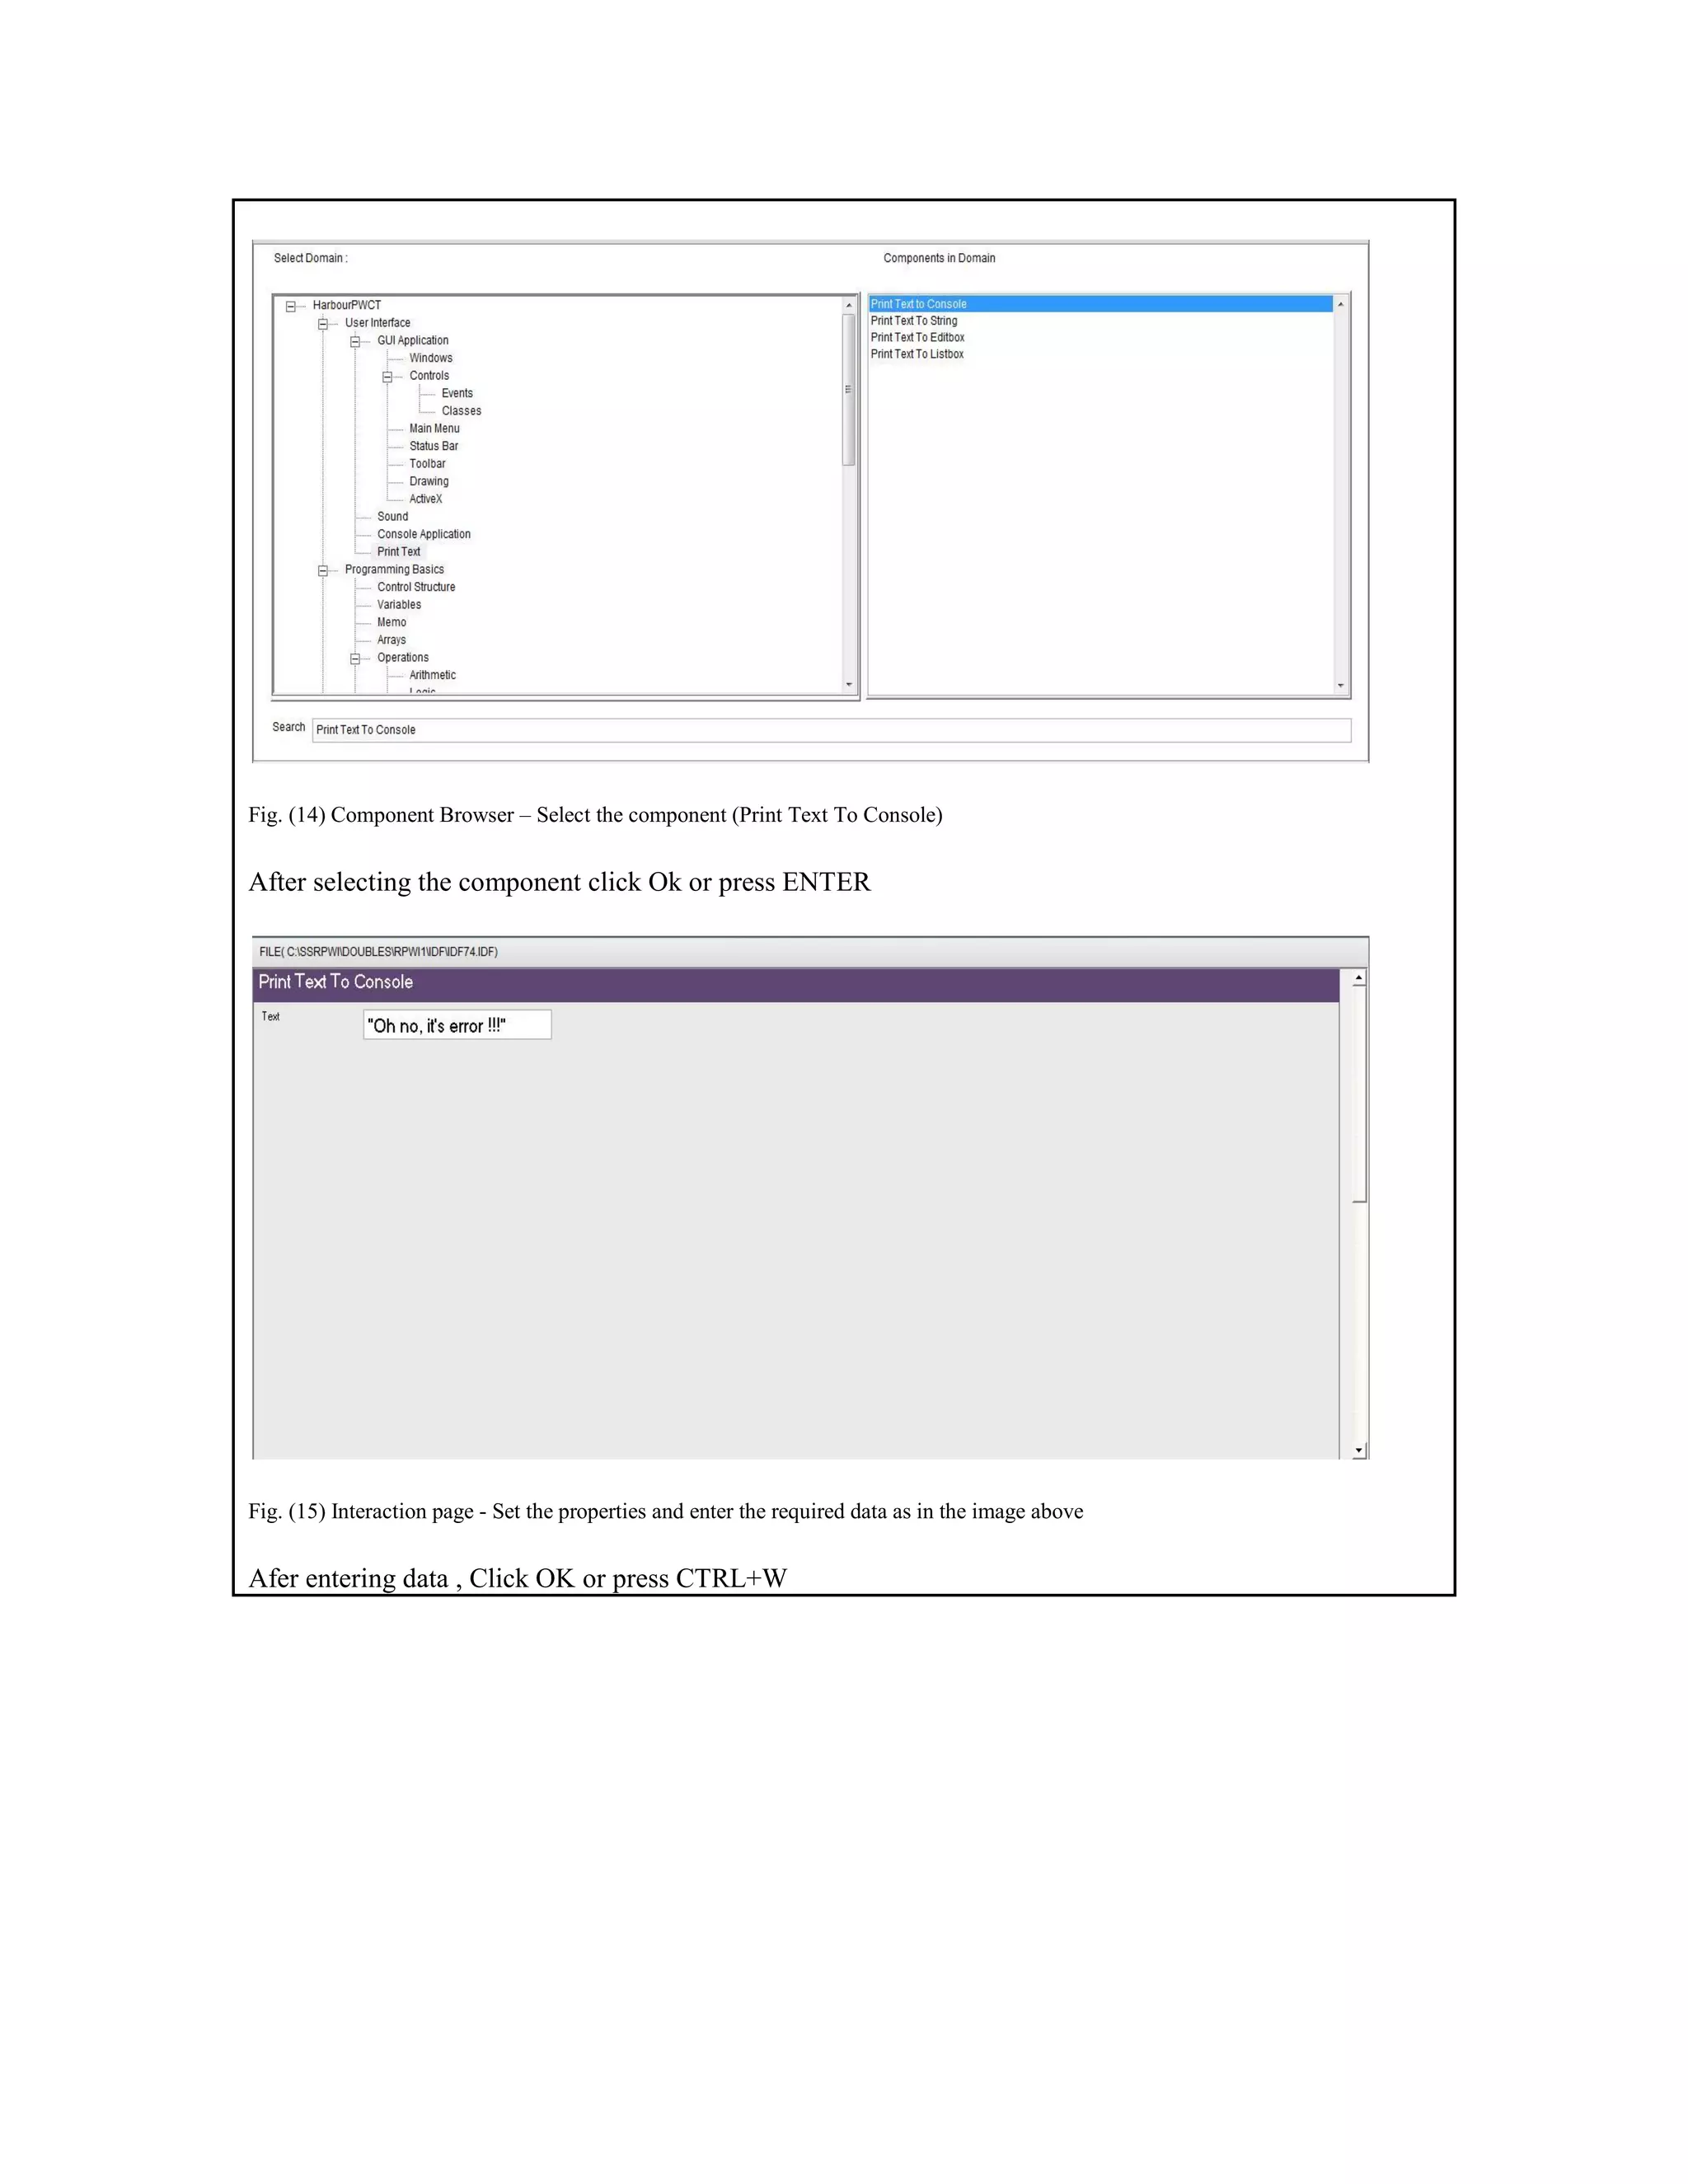The height and width of the screenshot is (2184, 1688).
Task: Choose Print Text To String component
Action: [1100, 321]
